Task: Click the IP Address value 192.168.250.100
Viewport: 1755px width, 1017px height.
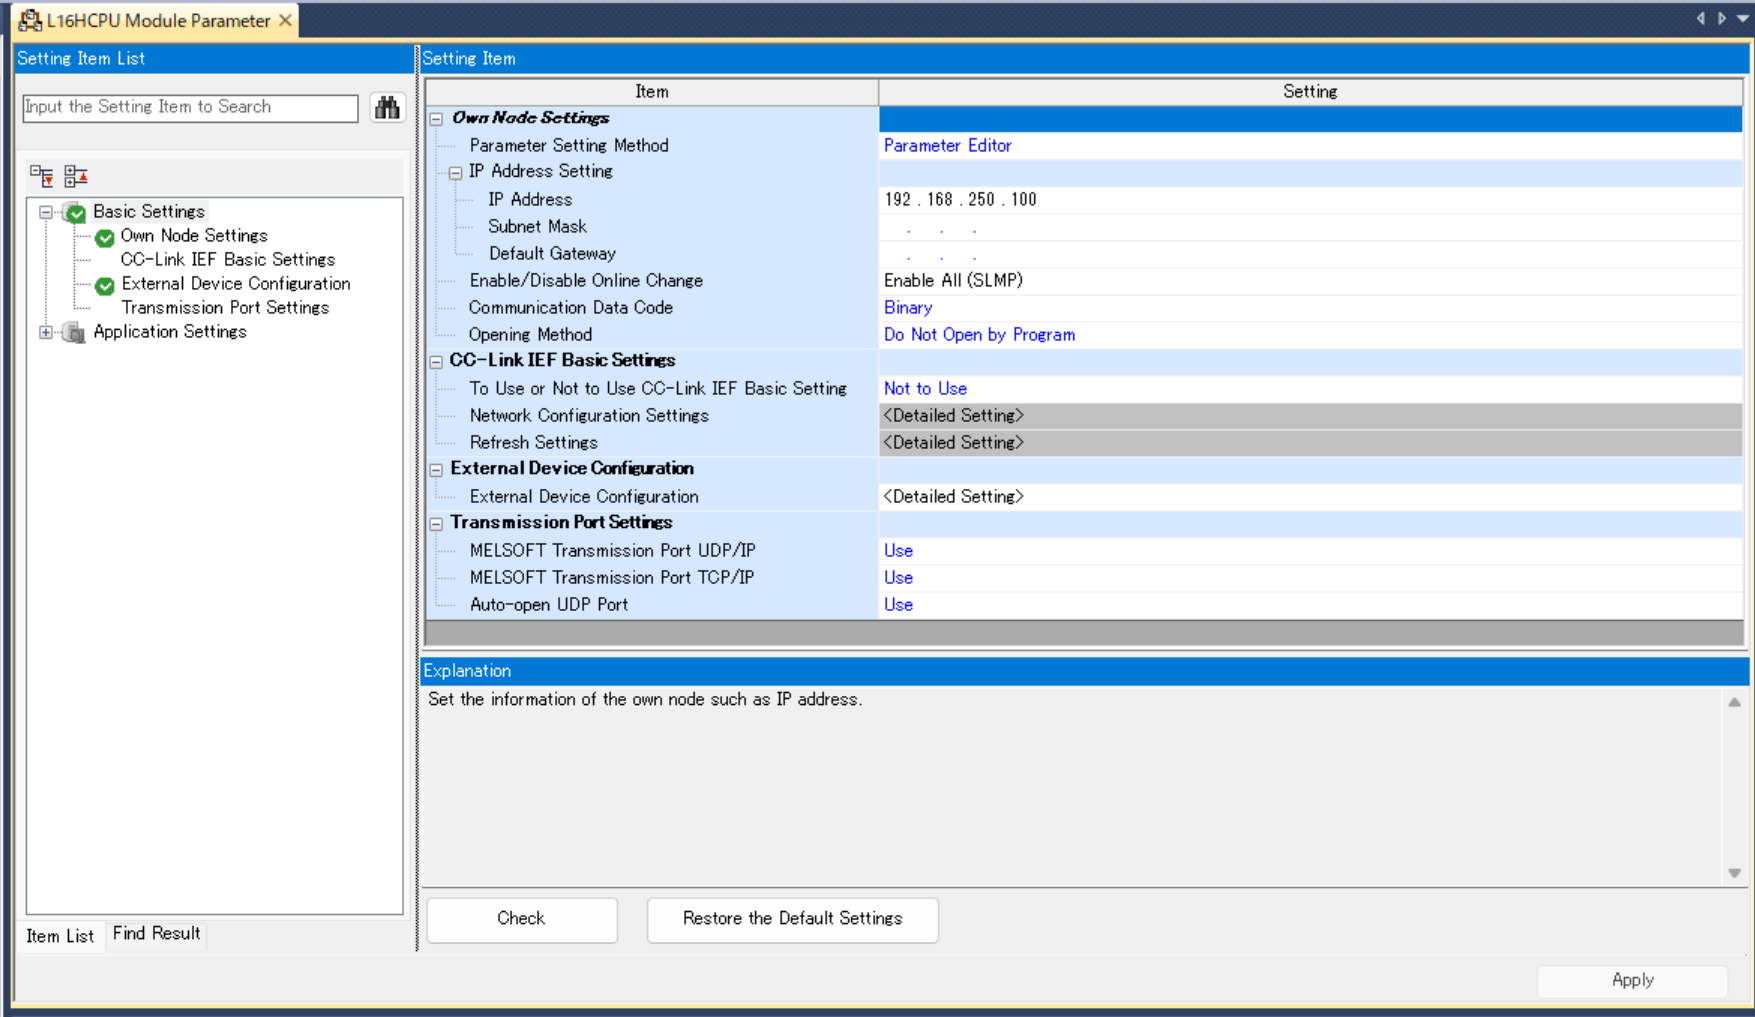Action: tap(1310, 200)
